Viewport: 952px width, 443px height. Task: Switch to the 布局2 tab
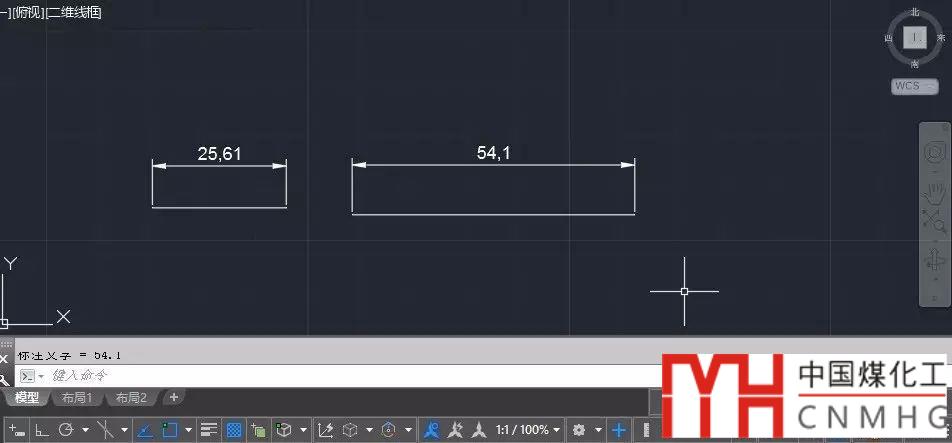(131, 397)
